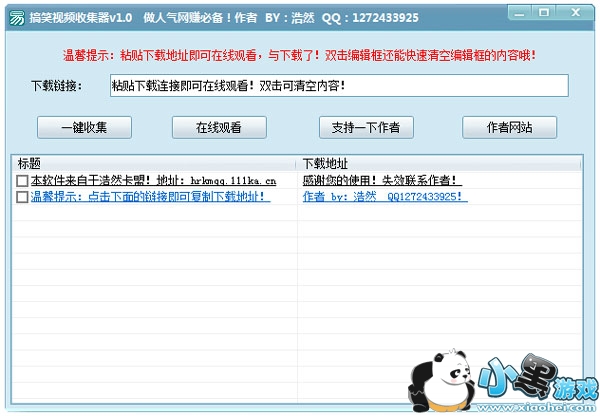Tick the checkbox for 温馨提示 row
600x416 pixels.
click(22, 197)
